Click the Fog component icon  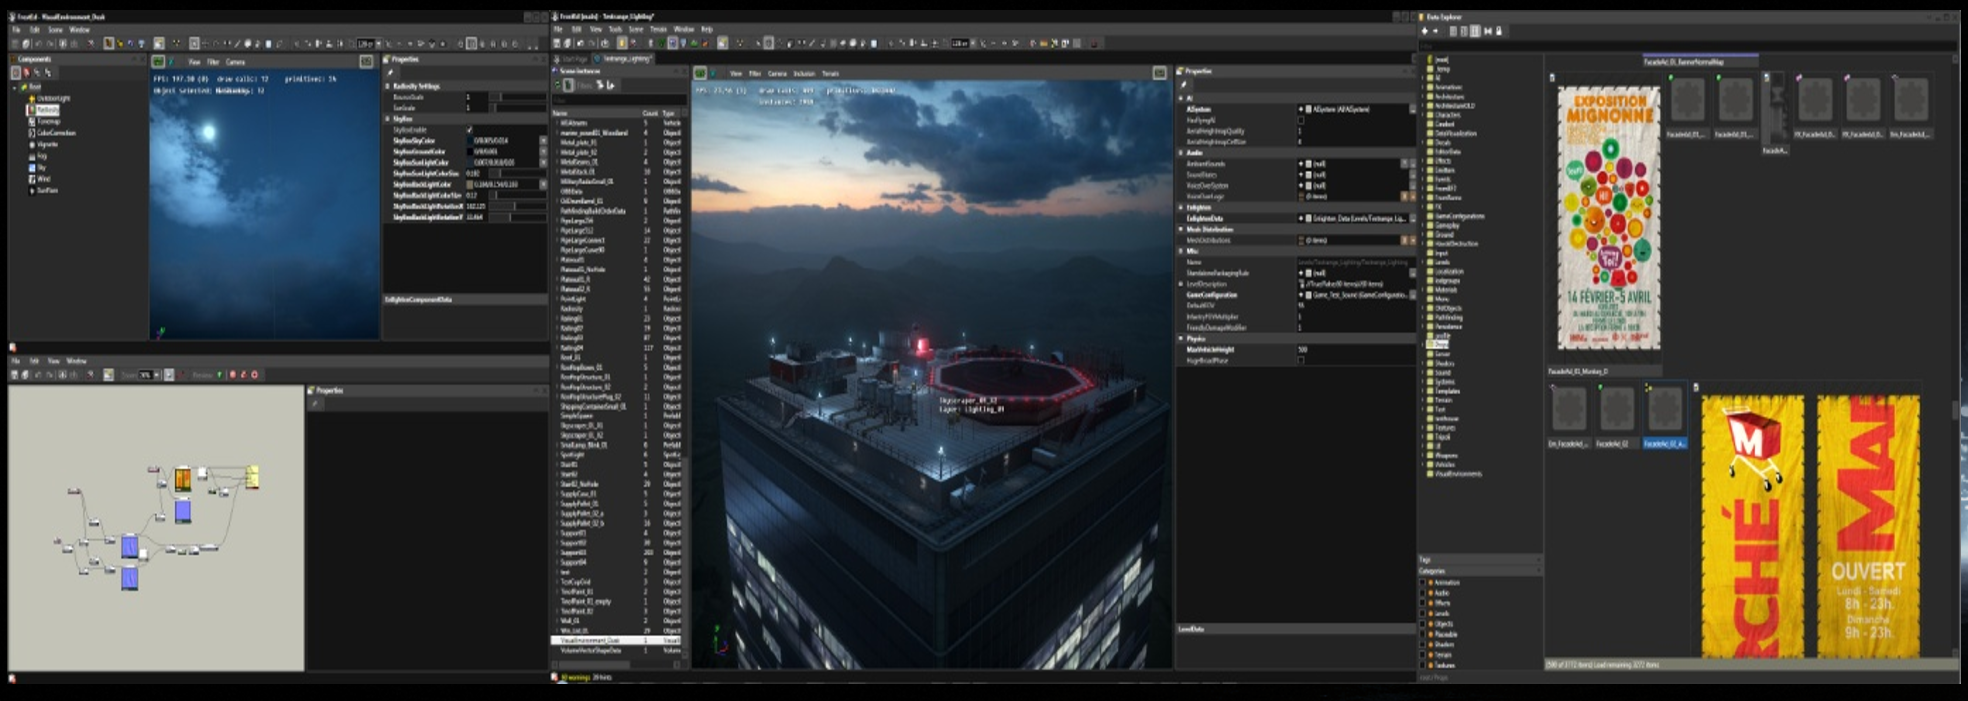point(32,156)
